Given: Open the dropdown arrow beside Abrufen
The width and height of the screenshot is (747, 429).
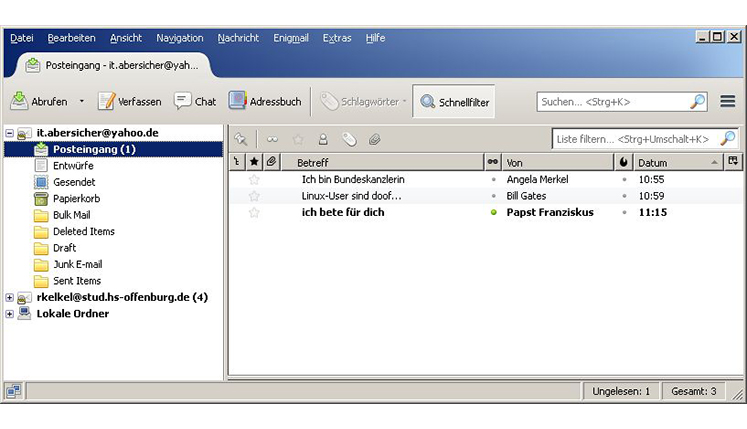Looking at the screenshot, I should [x=82, y=102].
